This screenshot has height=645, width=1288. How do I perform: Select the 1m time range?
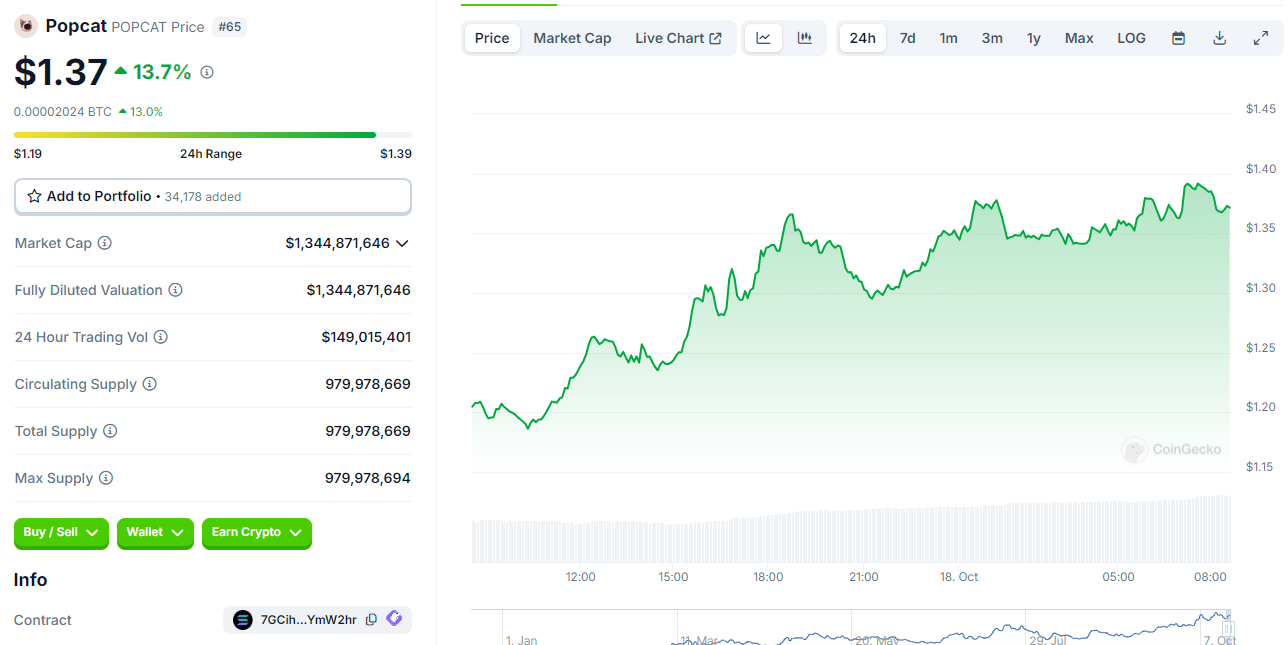click(948, 38)
